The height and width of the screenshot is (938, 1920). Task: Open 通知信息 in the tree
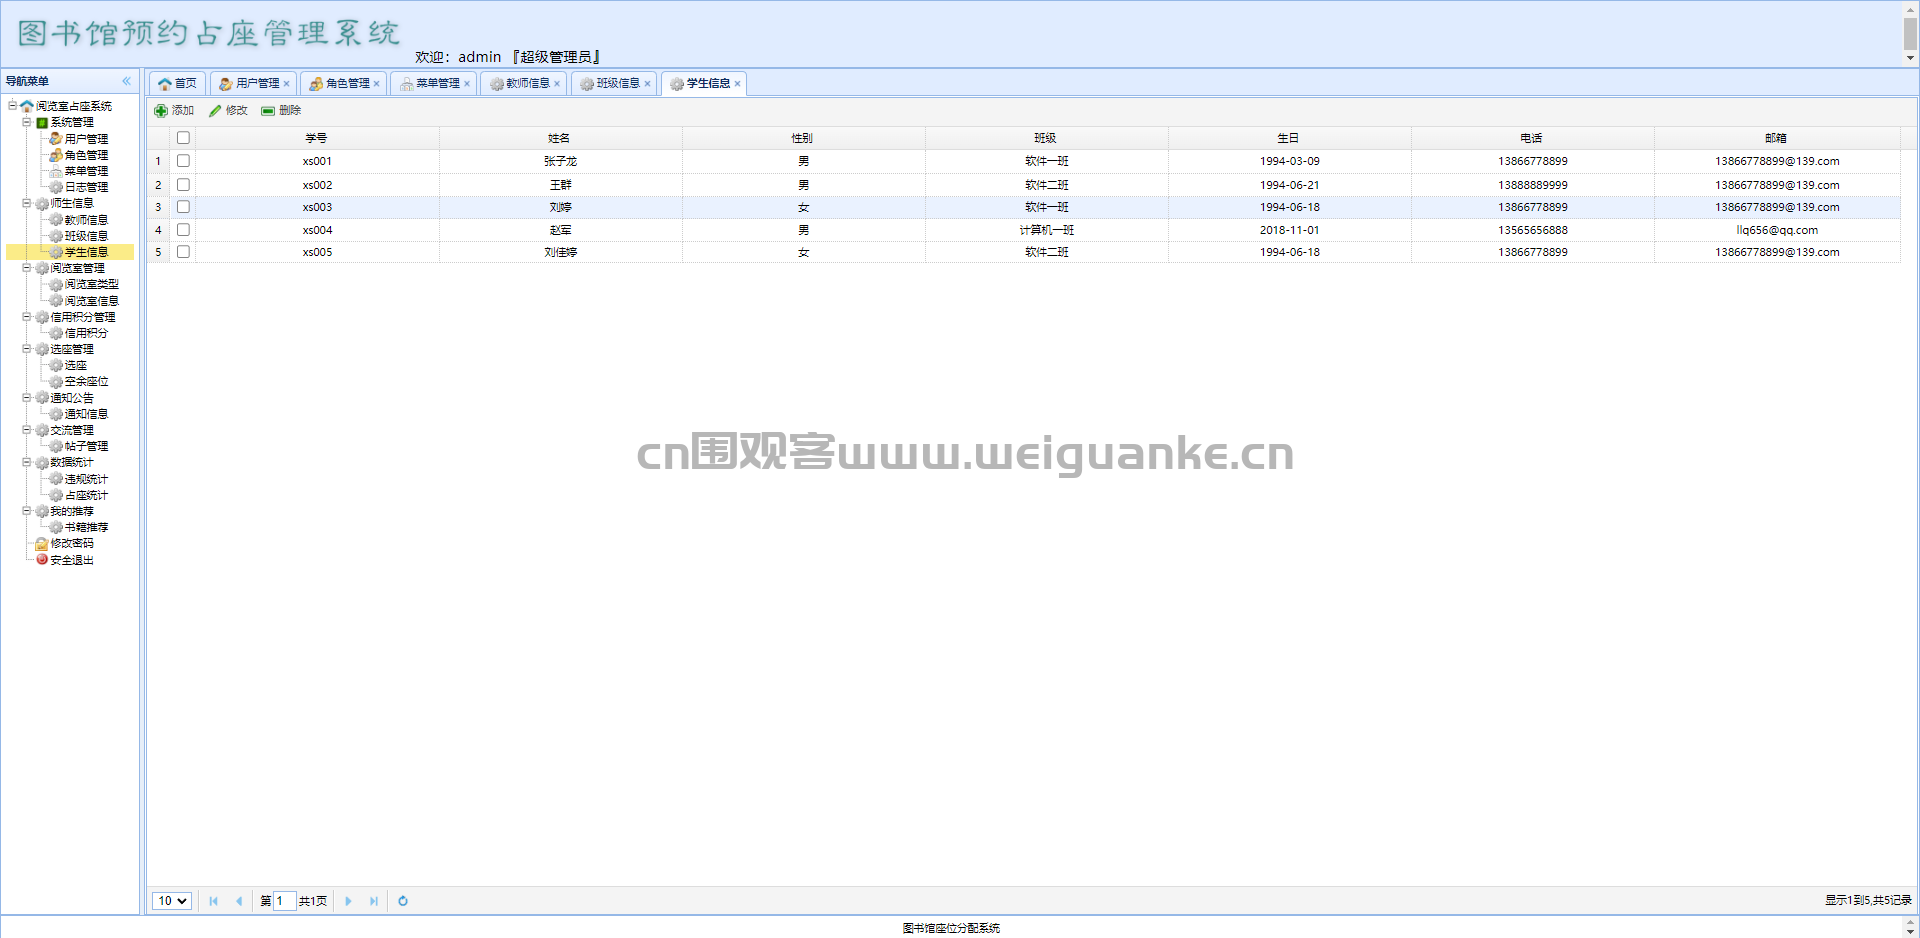(x=86, y=414)
